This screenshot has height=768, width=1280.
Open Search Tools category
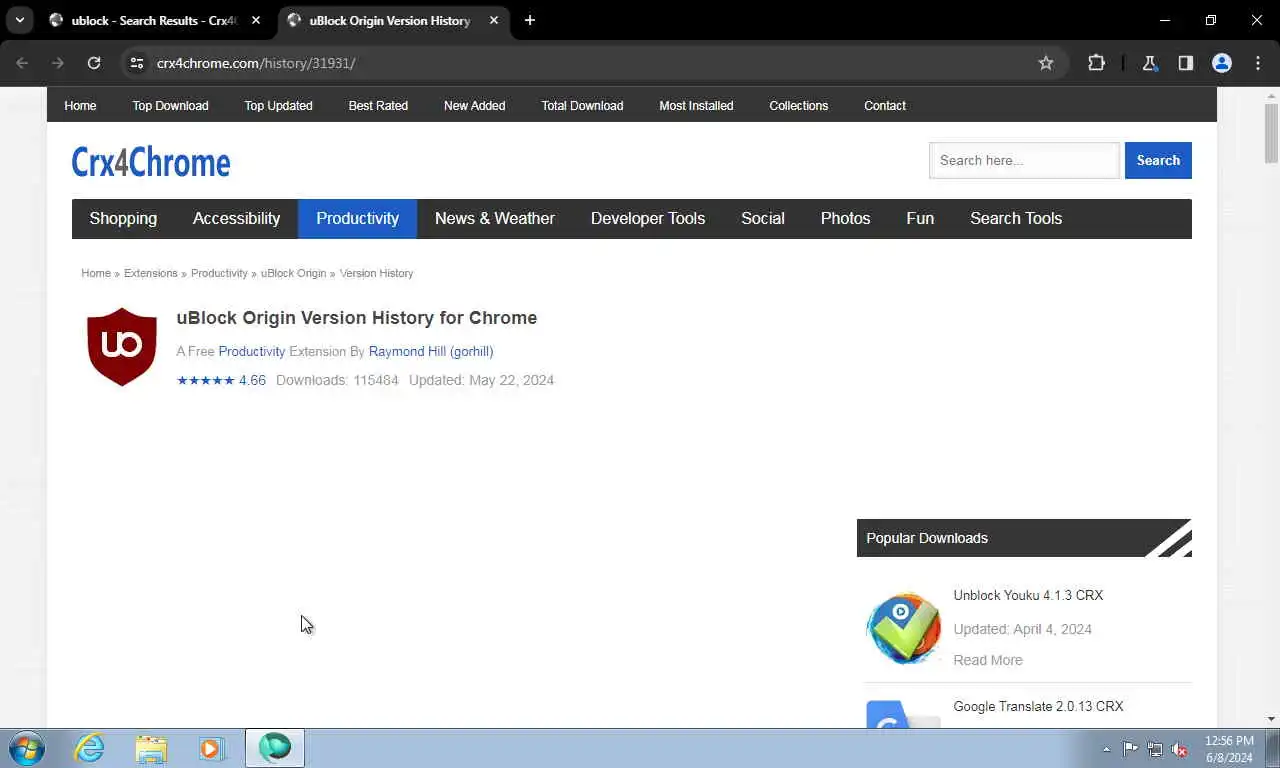pyautogui.click(x=1016, y=218)
